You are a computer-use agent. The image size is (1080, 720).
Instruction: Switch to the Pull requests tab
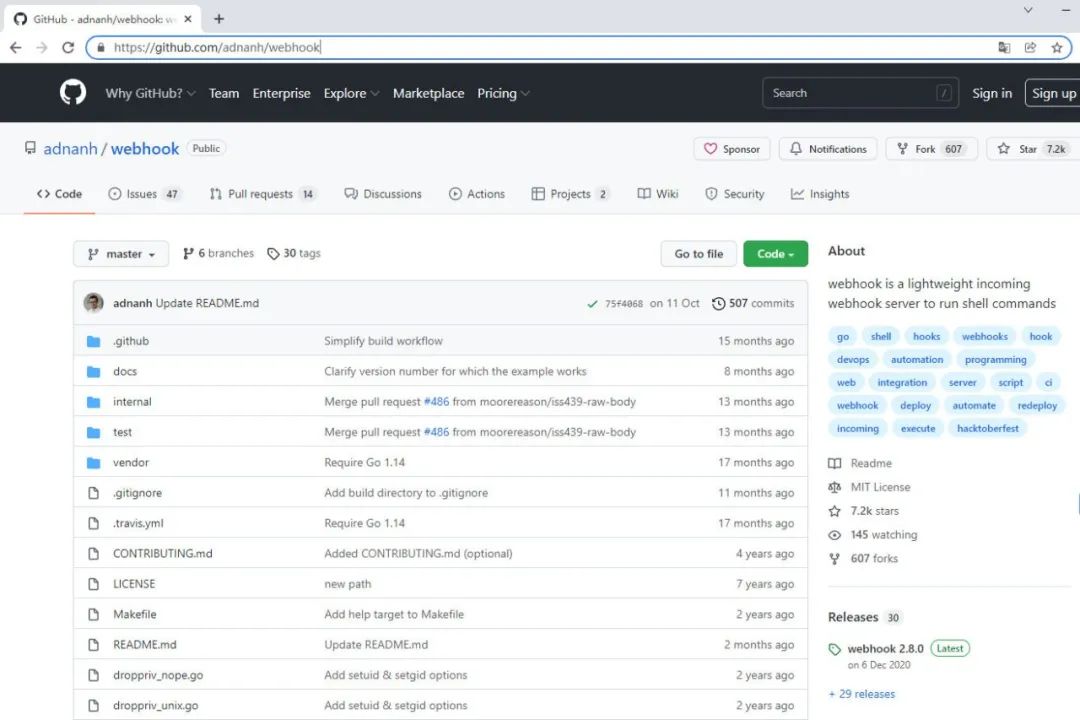click(262, 194)
